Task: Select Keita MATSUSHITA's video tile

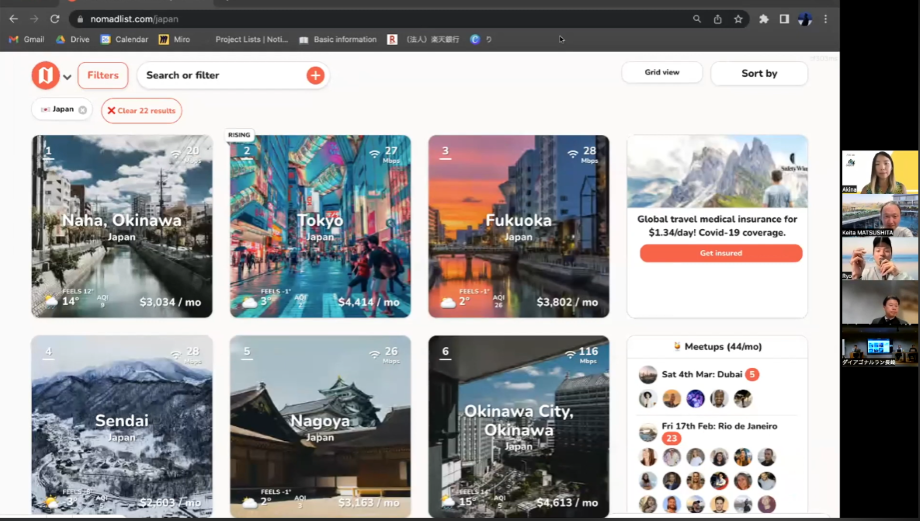Action: tap(880, 215)
